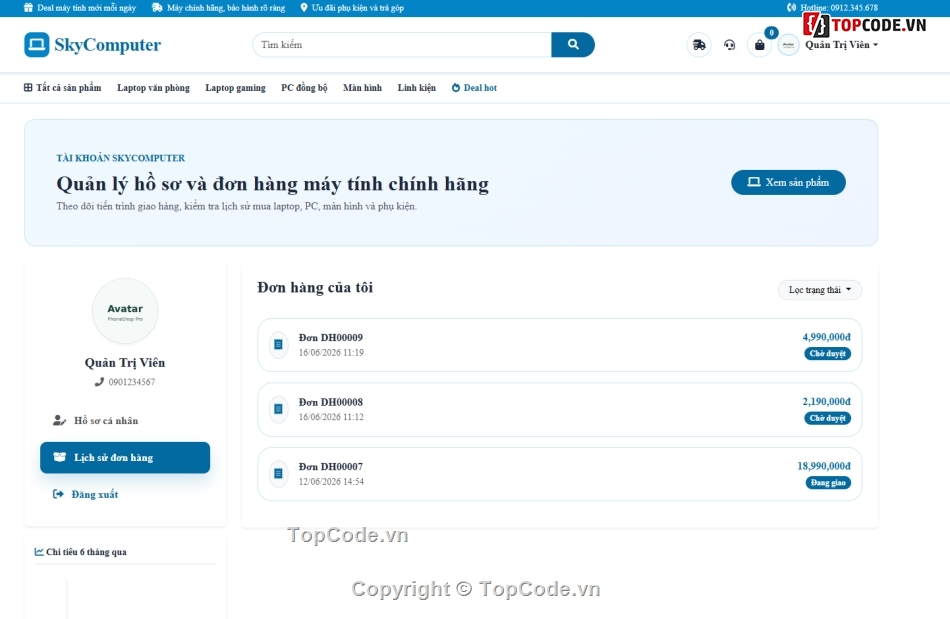Open the headset support icon
The image size is (950, 619).
[729, 45]
